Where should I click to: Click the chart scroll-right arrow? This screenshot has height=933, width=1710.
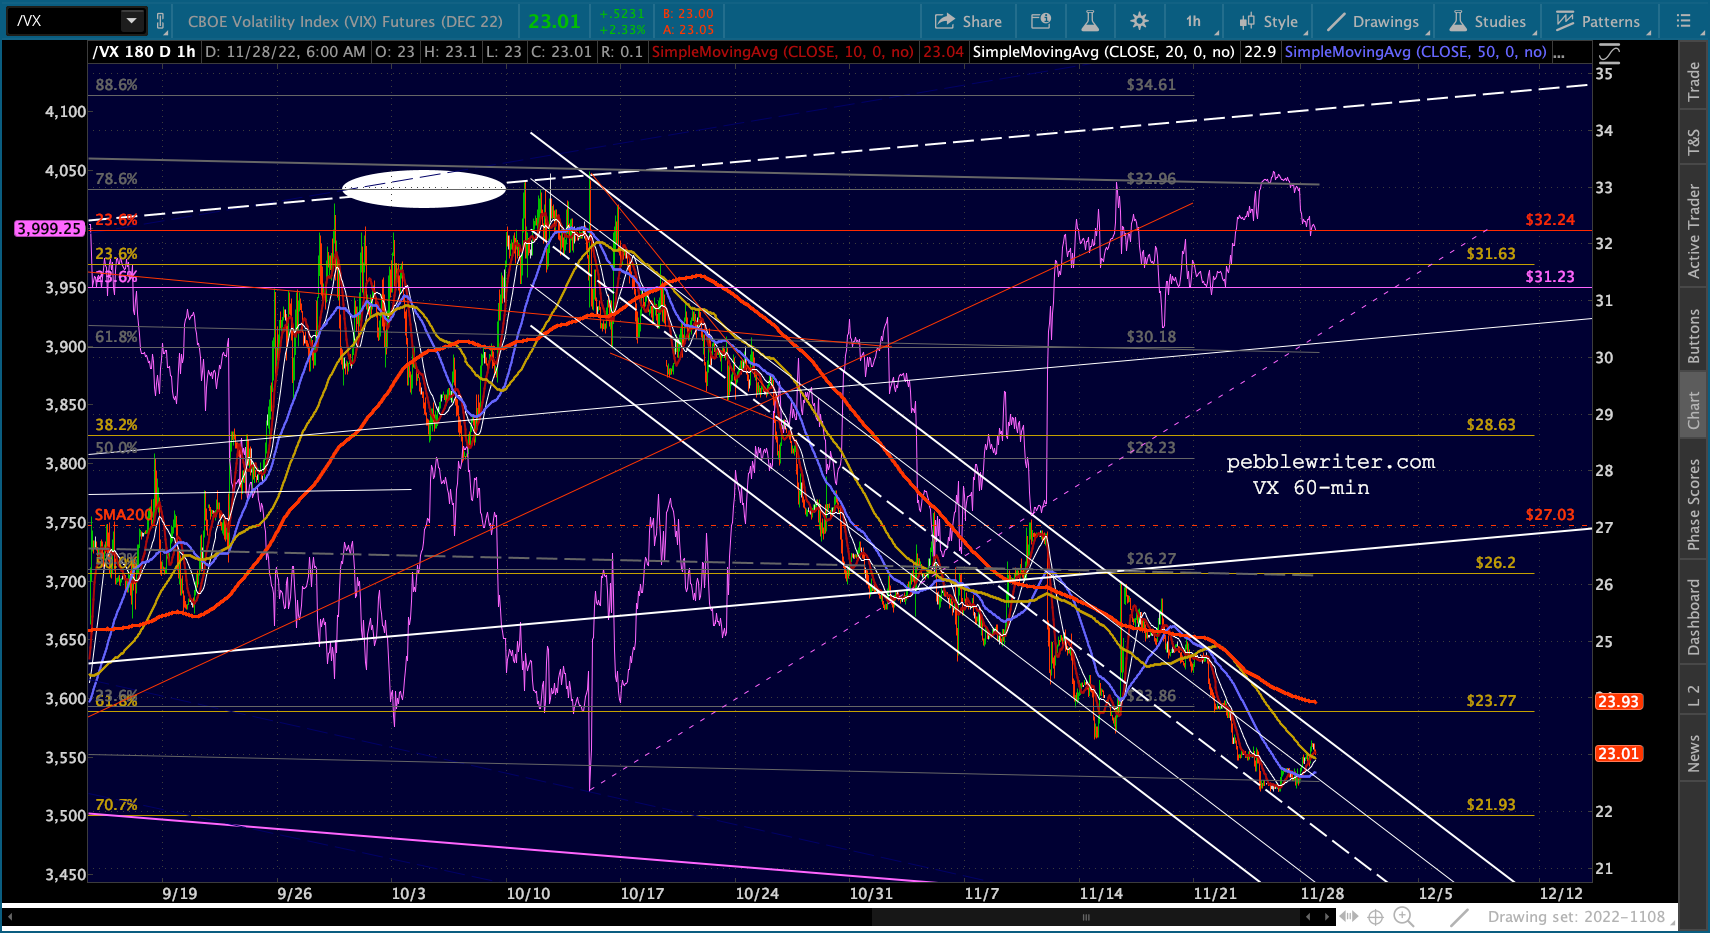click(x=1328, y=916)
